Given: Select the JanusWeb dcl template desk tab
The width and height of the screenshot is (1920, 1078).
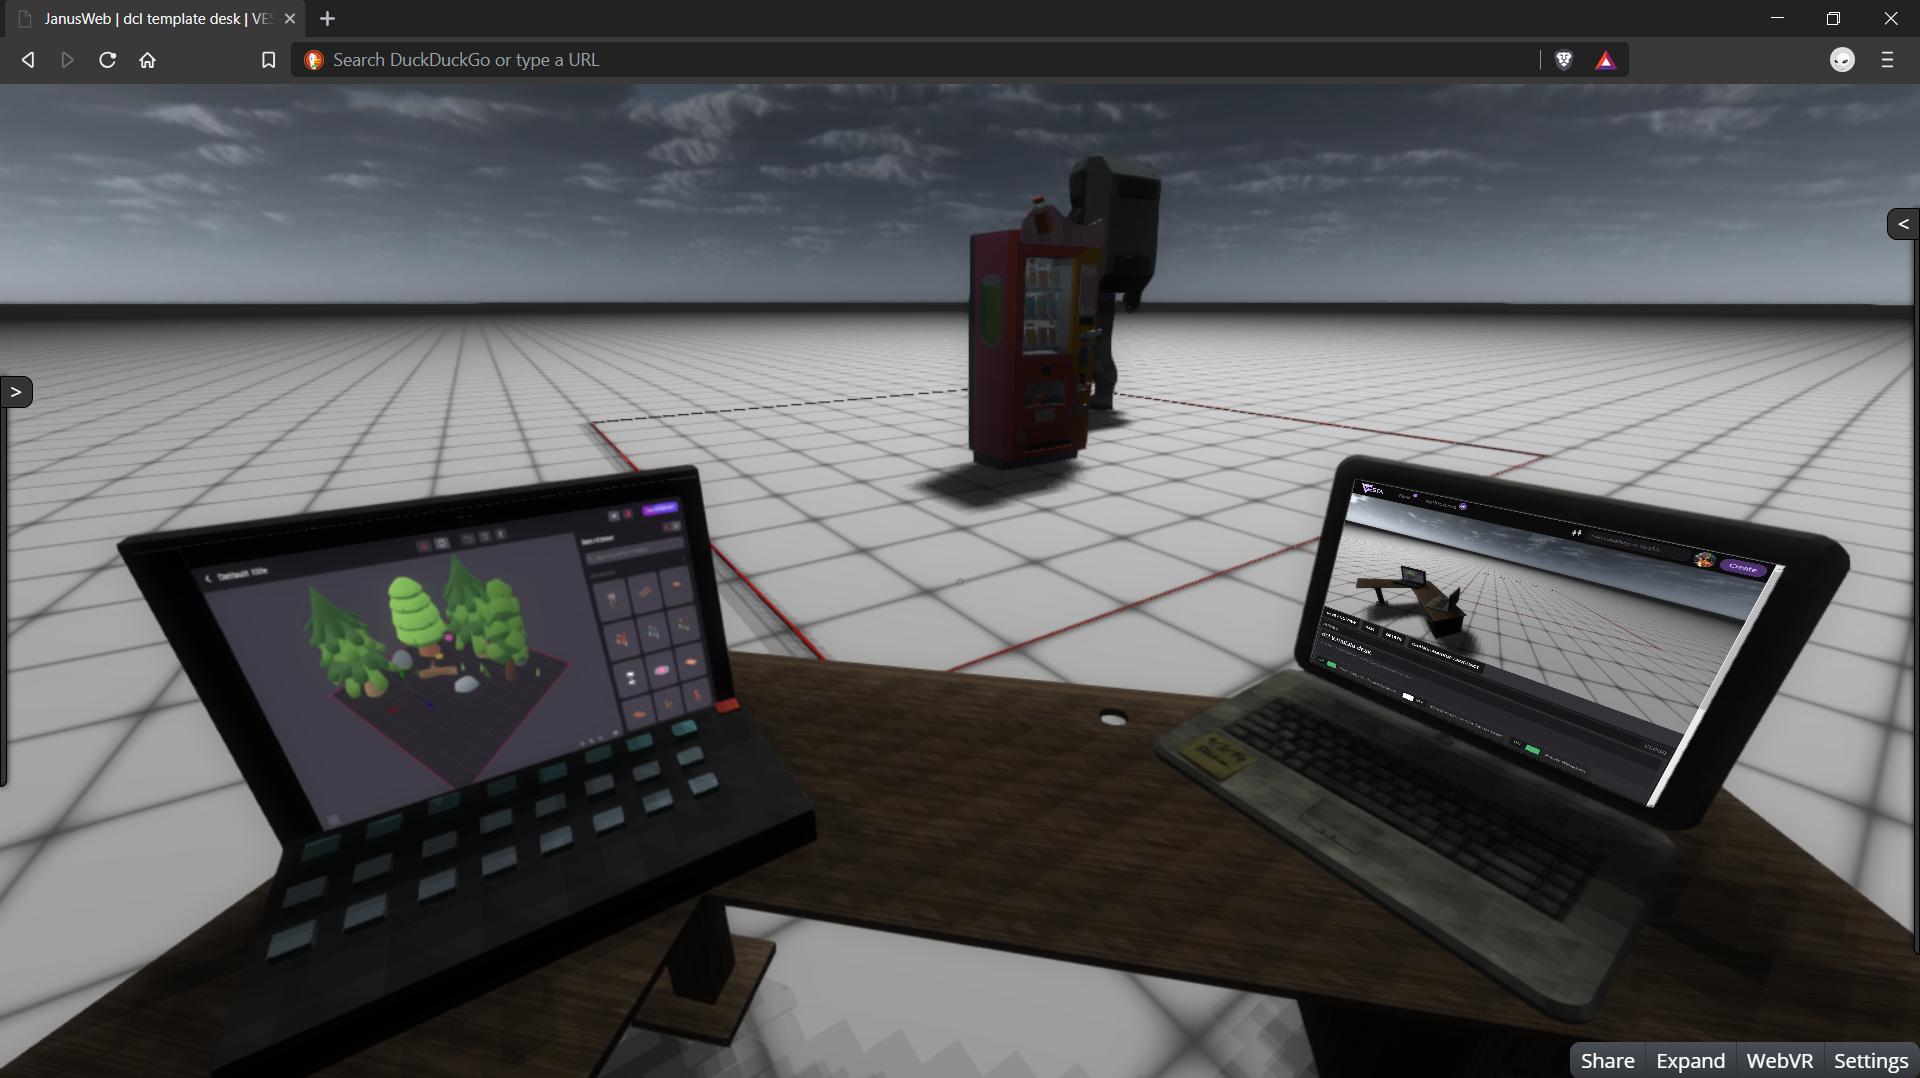Looking at the screenshot, I should (155, 19).
